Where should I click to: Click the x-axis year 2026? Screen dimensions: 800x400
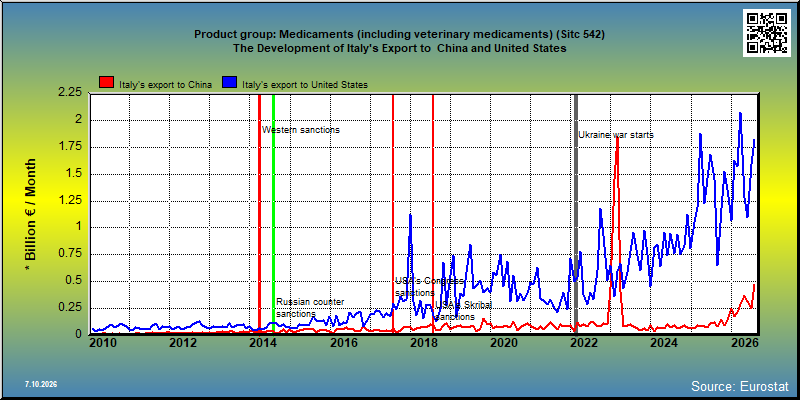(746, 343)
